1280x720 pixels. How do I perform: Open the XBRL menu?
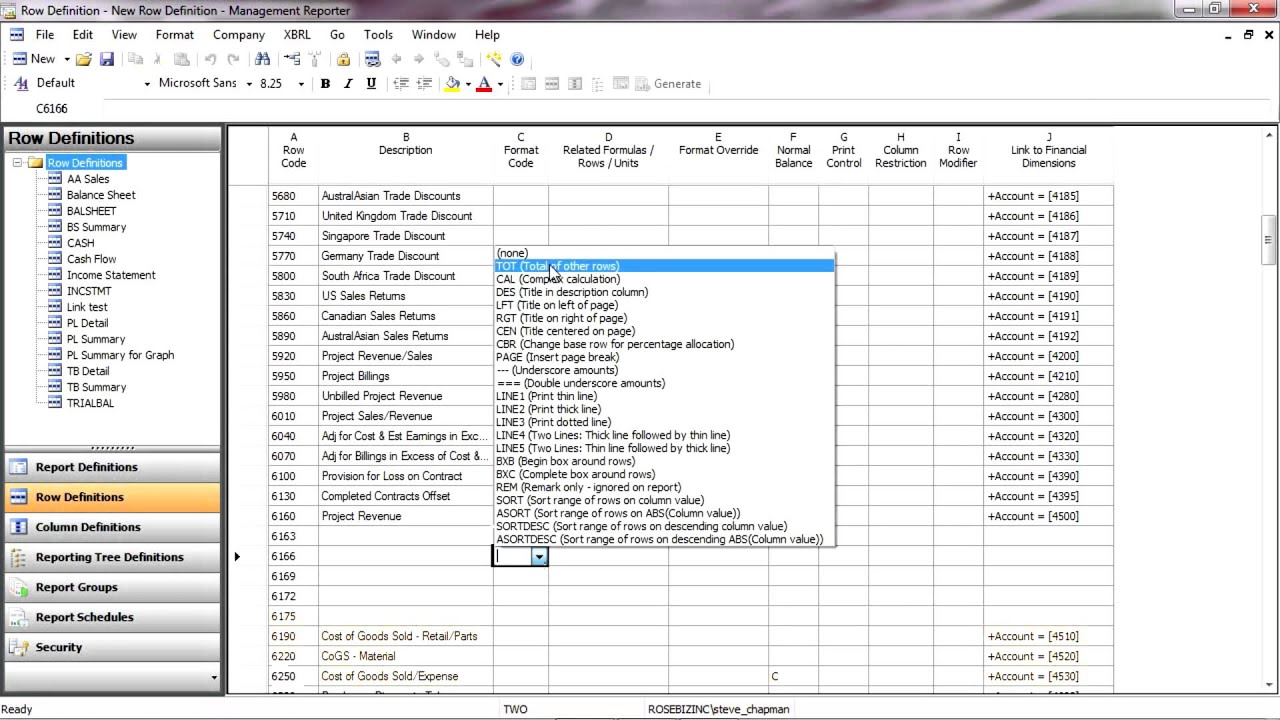(x=297, y=34)
